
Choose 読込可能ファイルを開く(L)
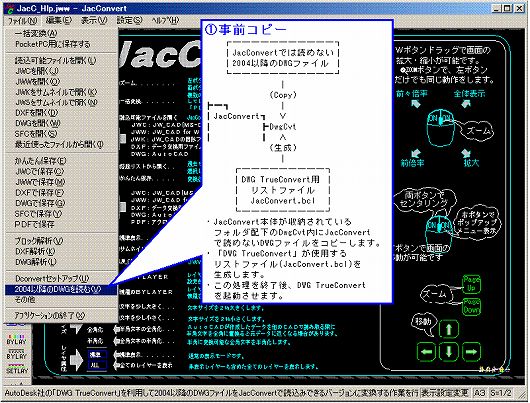pos(61,61)
